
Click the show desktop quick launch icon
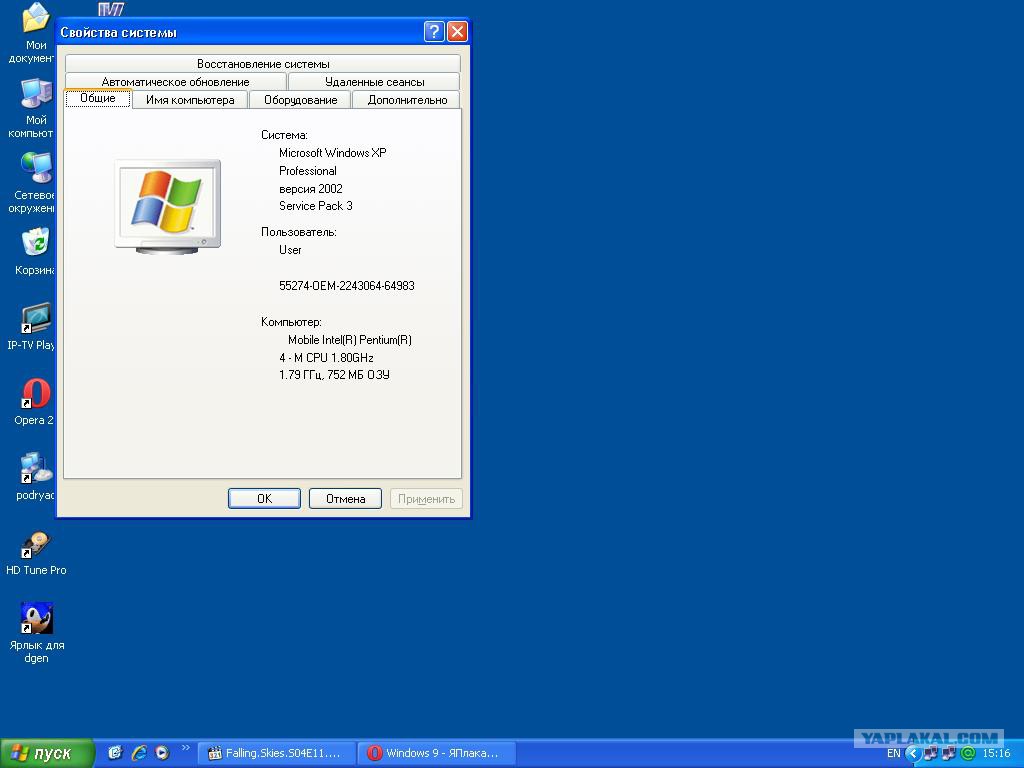point(115,753)
